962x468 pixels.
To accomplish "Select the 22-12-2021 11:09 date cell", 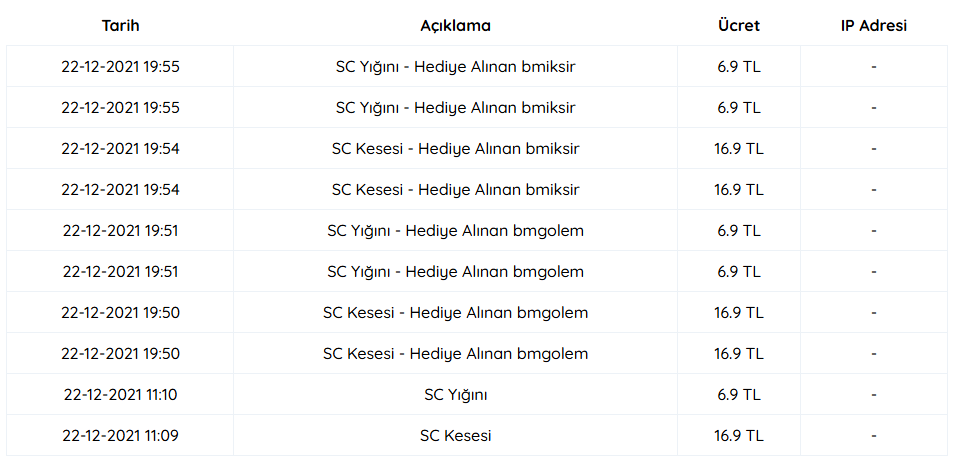I will pyautogui.click(x=120, y=435).
